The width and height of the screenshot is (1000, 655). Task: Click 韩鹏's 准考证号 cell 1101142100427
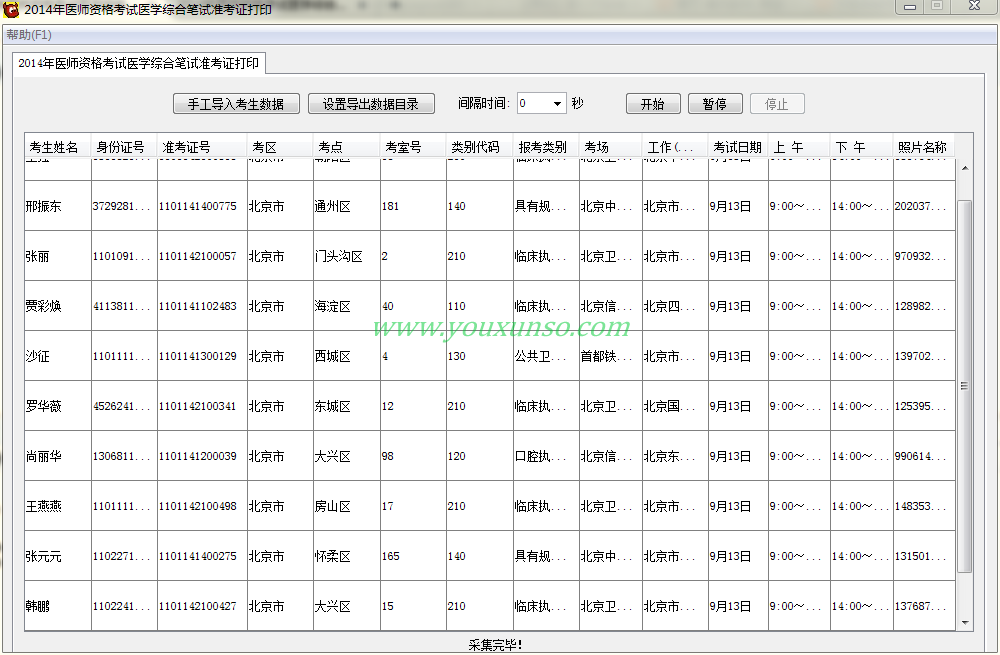point(198,606)
